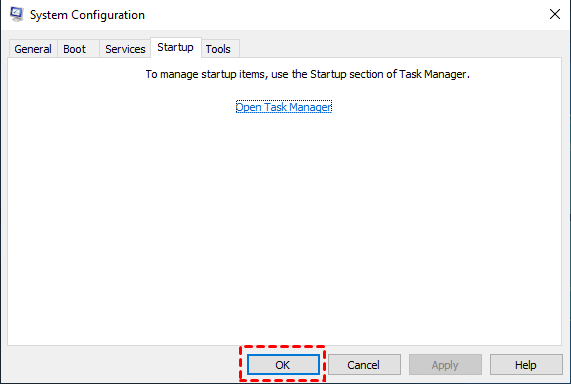The height and width of the screenshot is (384, 571).
Task: Click the greyed-out Apply button
Action: (445, 364)
